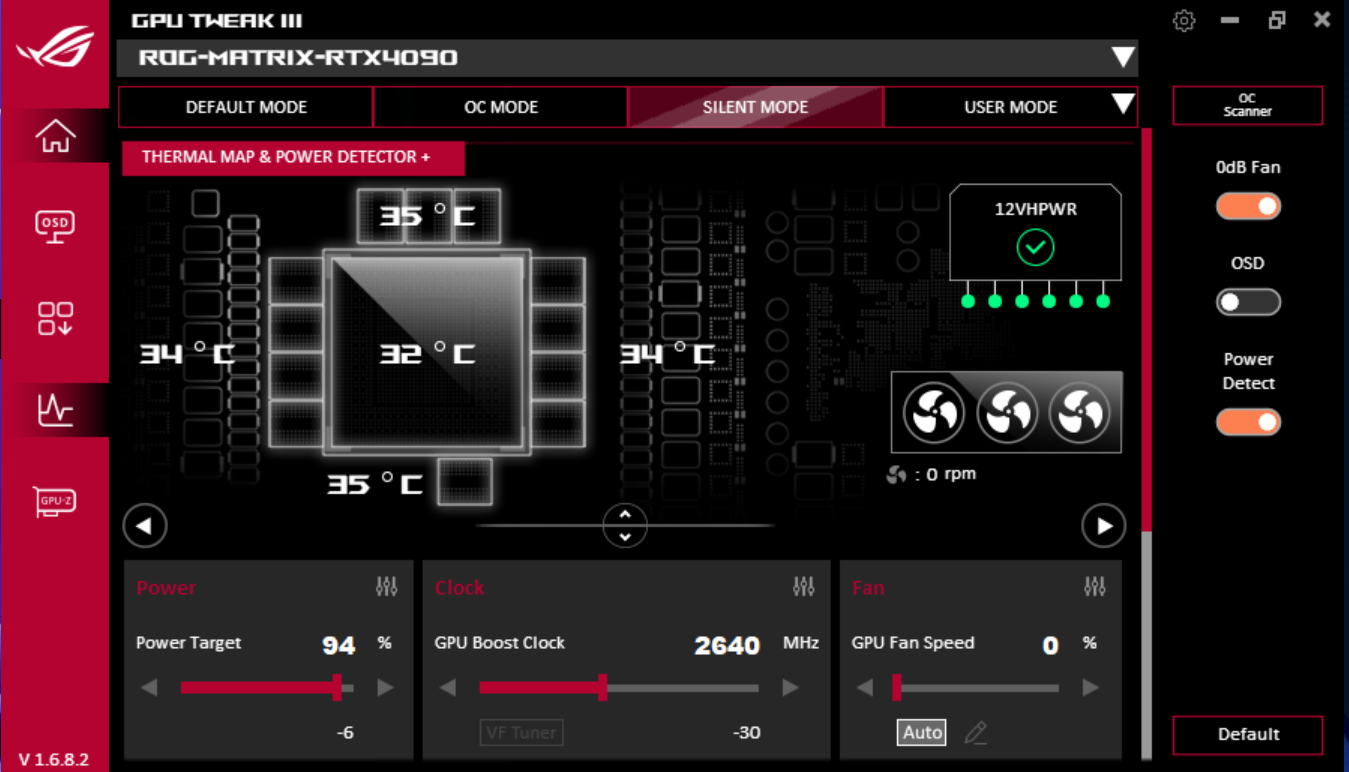The height and width of the screenshot is (772, 1349).
Task: Click the Power Target offset -6
Action: (x=345, y=733)
